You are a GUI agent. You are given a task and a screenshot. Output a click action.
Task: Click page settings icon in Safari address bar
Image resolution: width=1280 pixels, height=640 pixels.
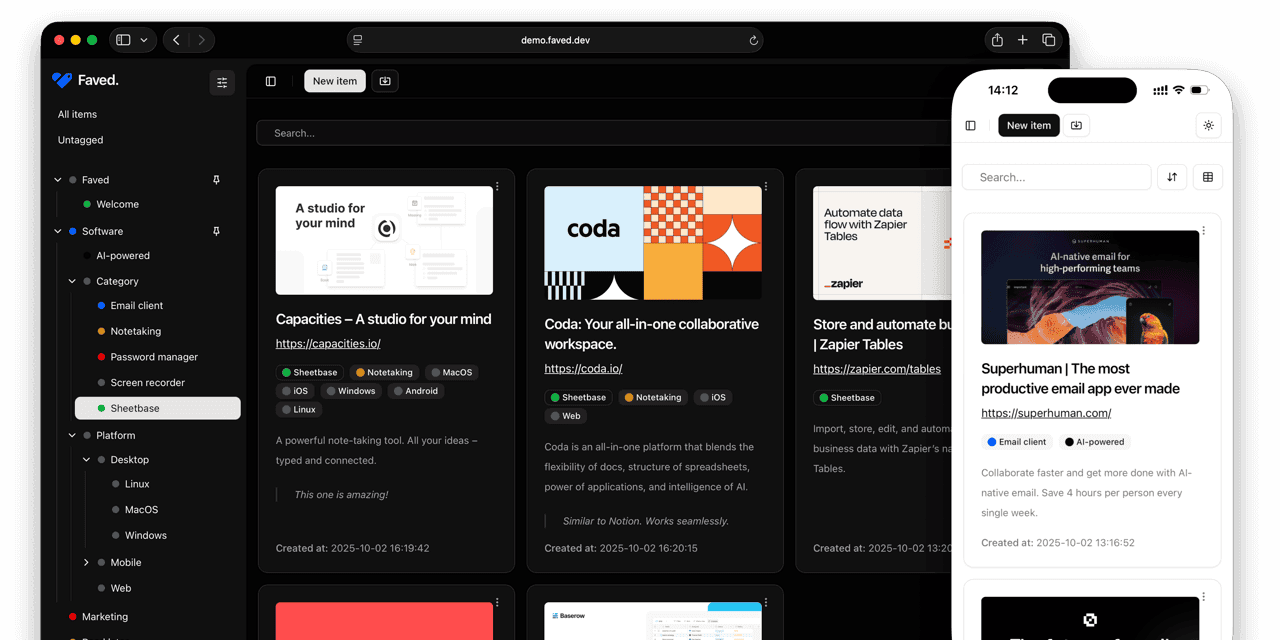tap(358, 40)
